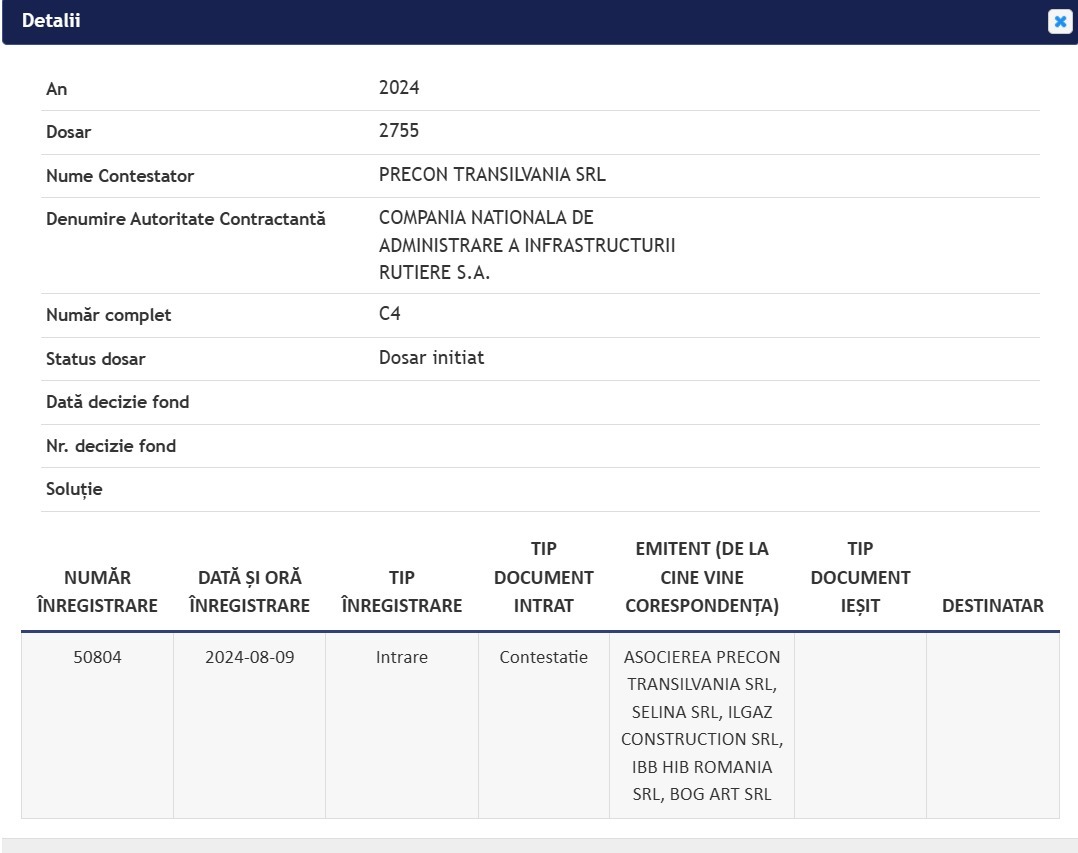Image resolution: width=1078 pixels, height=853 pixels.
Task: Select the Dosar number 2755
Action: point(399,131)
